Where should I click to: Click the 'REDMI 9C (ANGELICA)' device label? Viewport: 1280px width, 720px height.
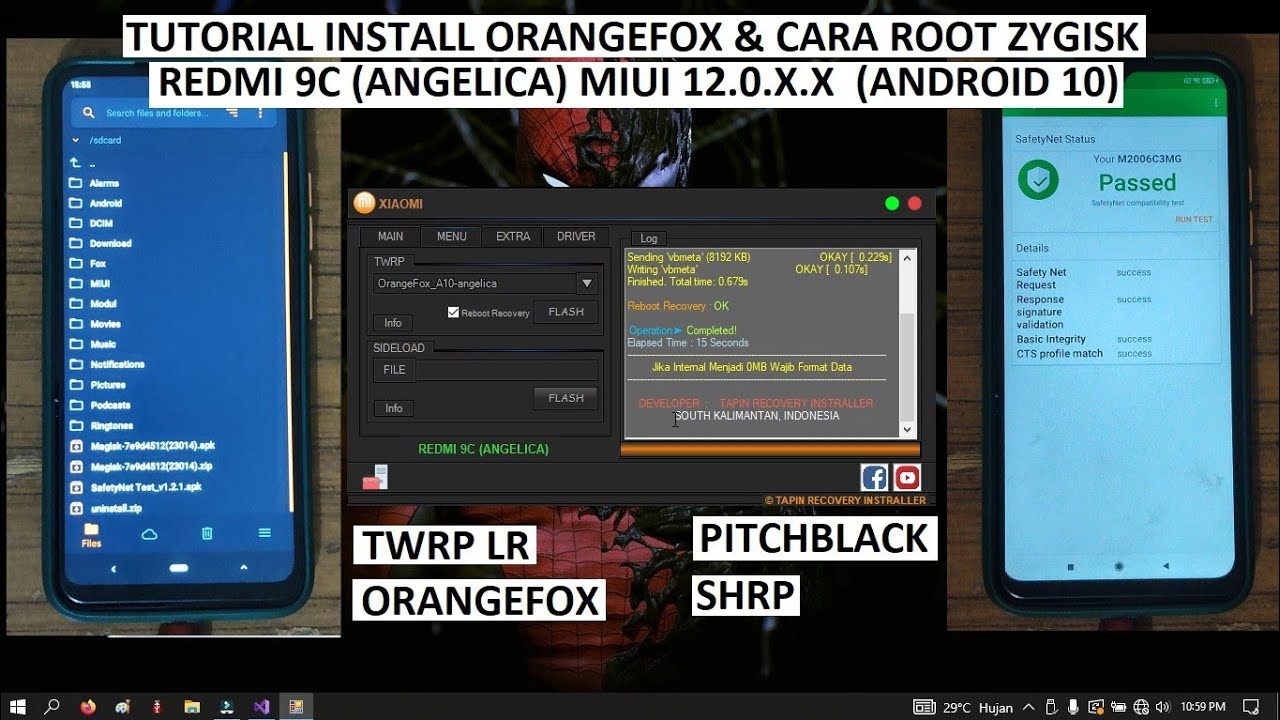click(483, 449)
